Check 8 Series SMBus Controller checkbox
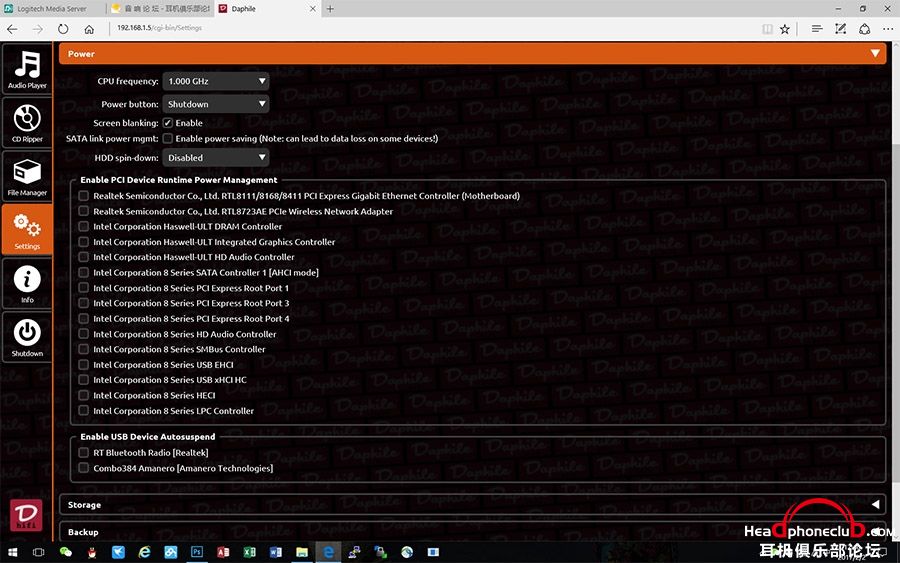 (84, 349)
